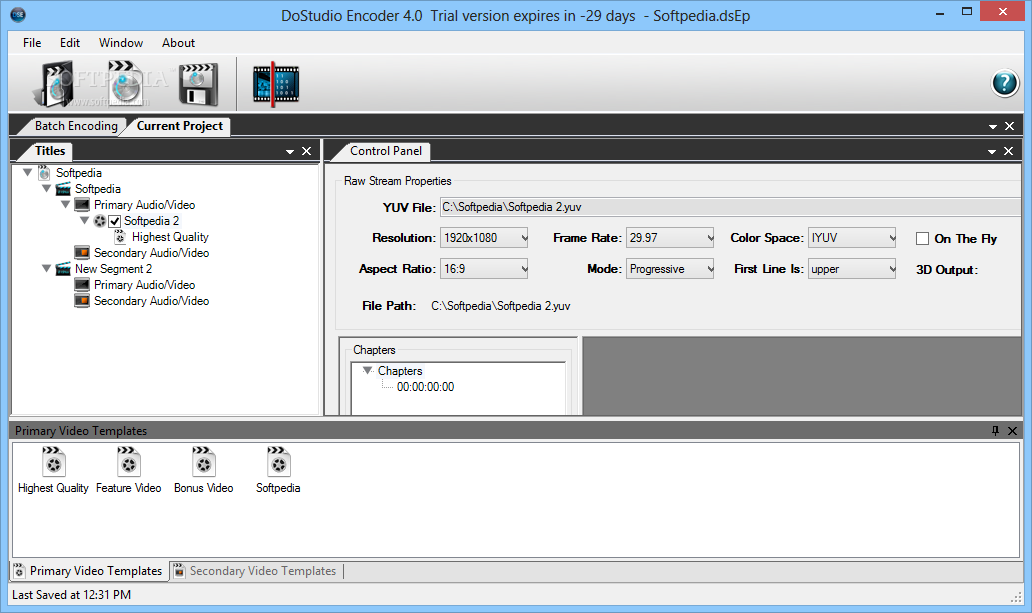Screen dimensions: 1032x613
Task: Click the 'Last Saved at 12:31 PM' status text
Action: (x=72, y=595)
